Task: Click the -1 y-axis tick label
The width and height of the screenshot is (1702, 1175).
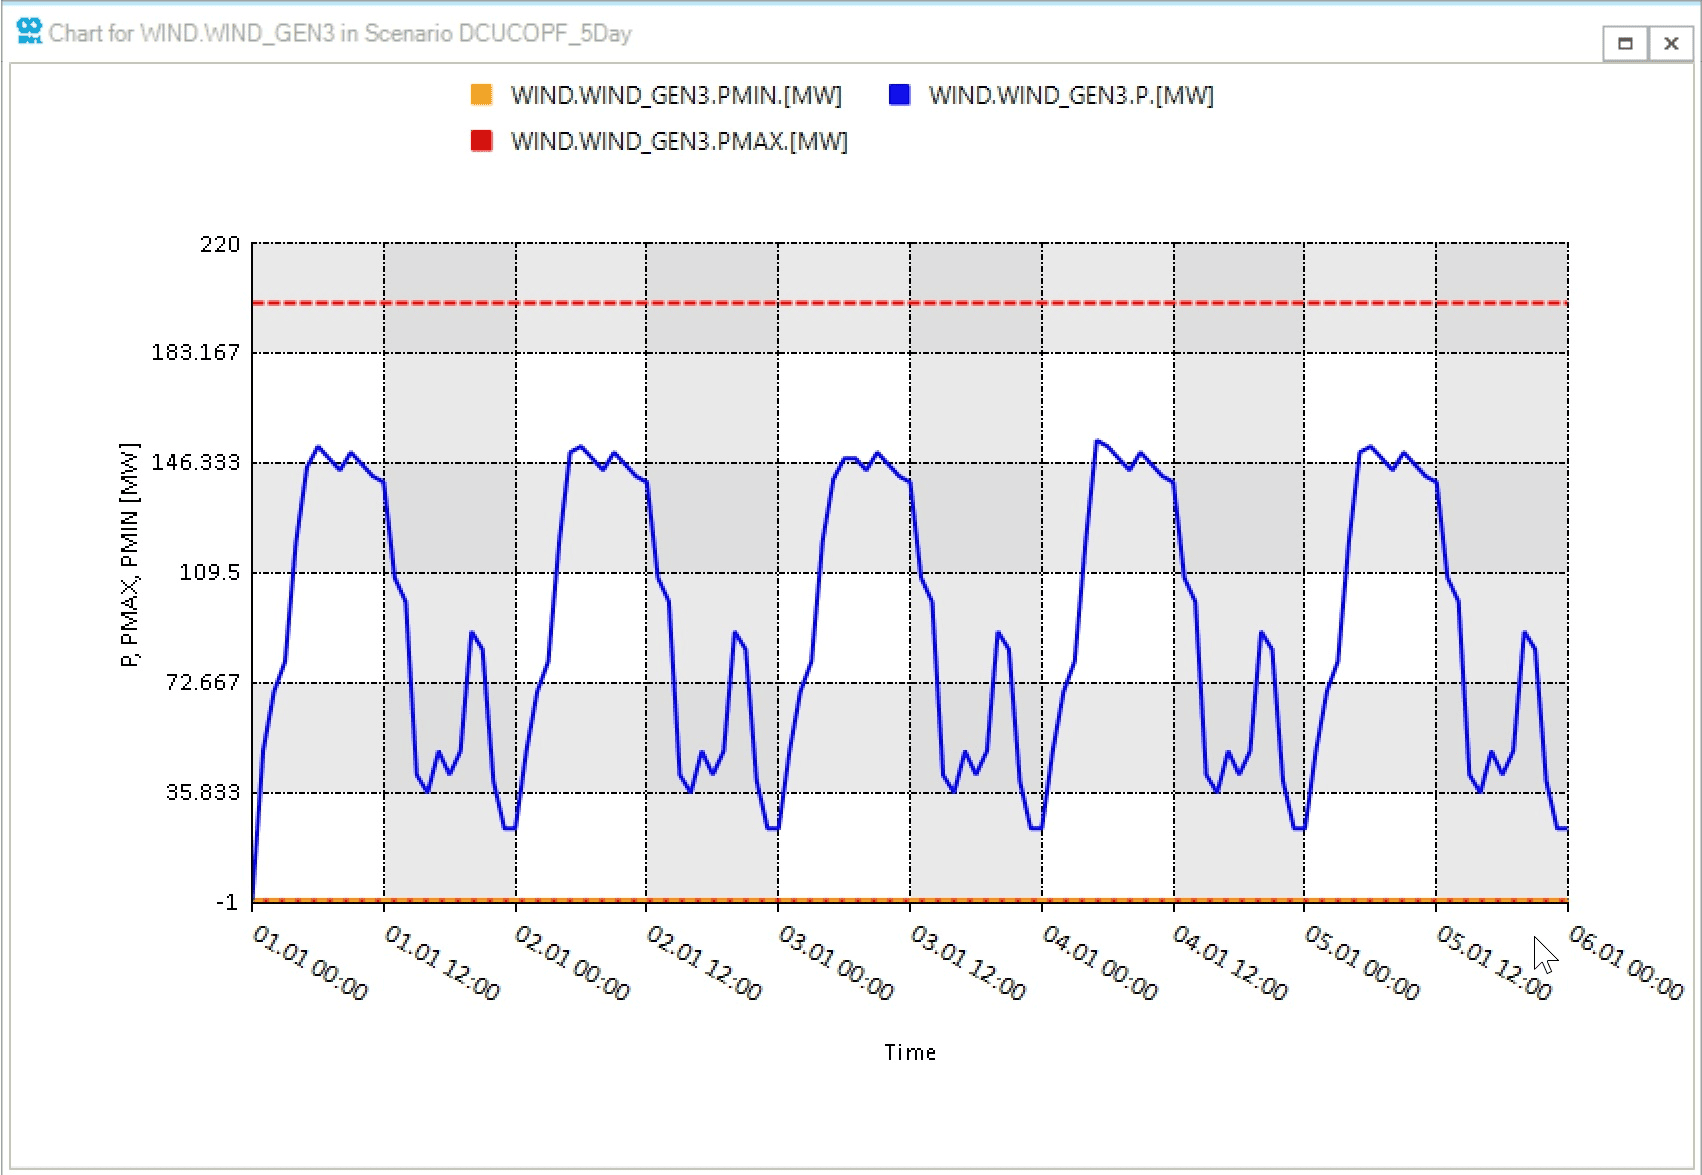Action: click(x=227, y=902)
